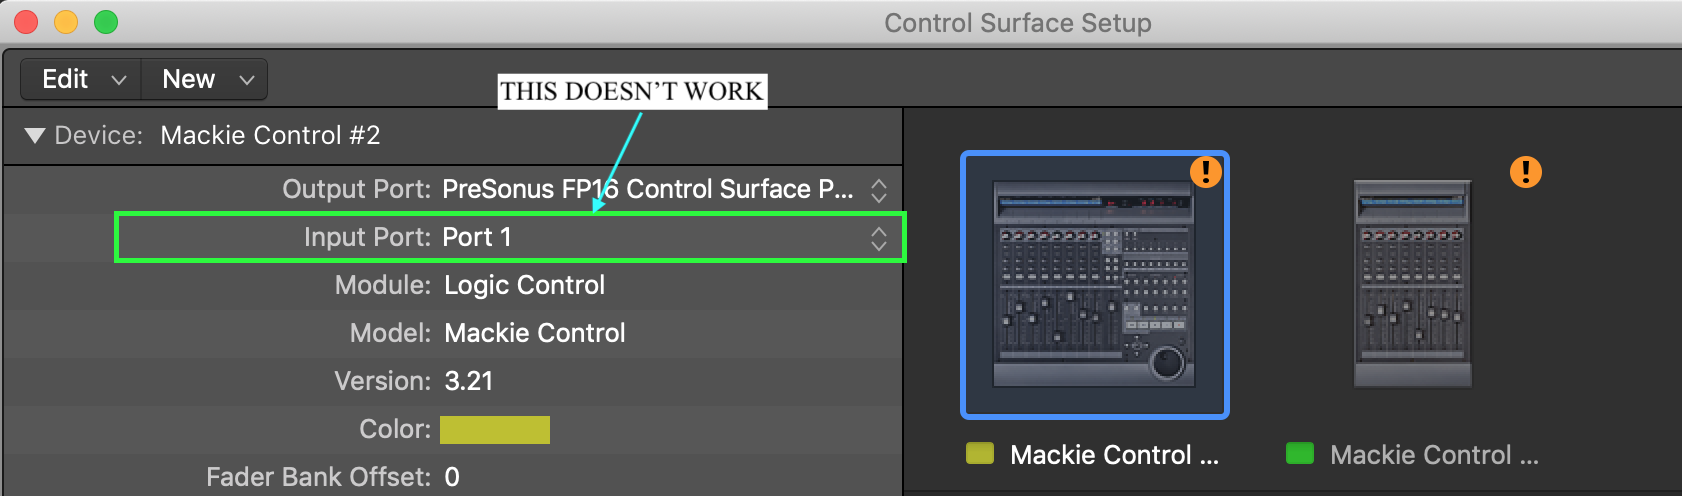The width and height of the screenshot is (1682, 496).
Task: Open the Input Port popup arrows
Action: (878, 238)
